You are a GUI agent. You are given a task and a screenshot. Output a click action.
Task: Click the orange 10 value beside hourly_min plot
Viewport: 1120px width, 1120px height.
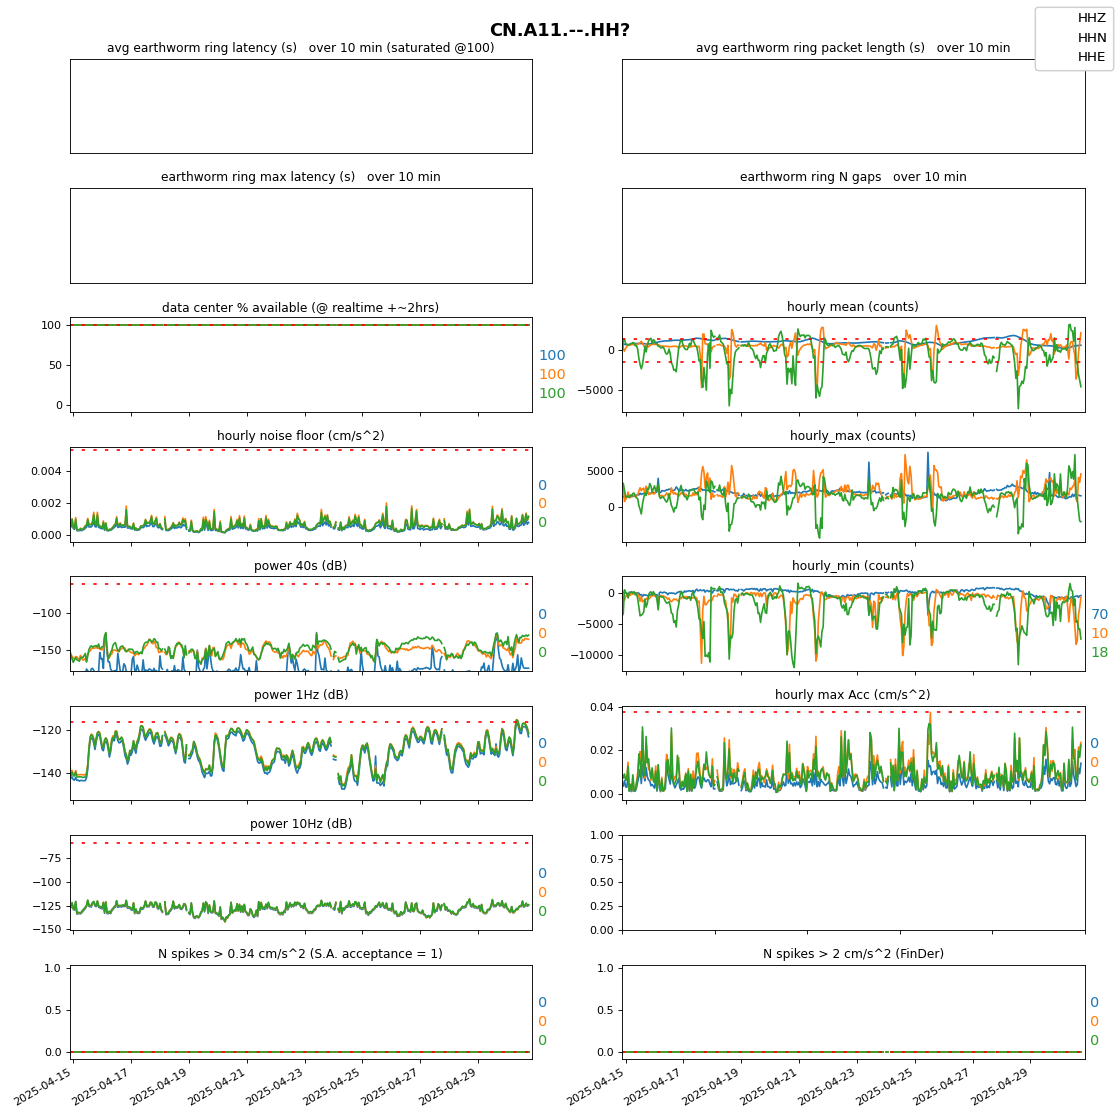click(x=1099, y=634)
